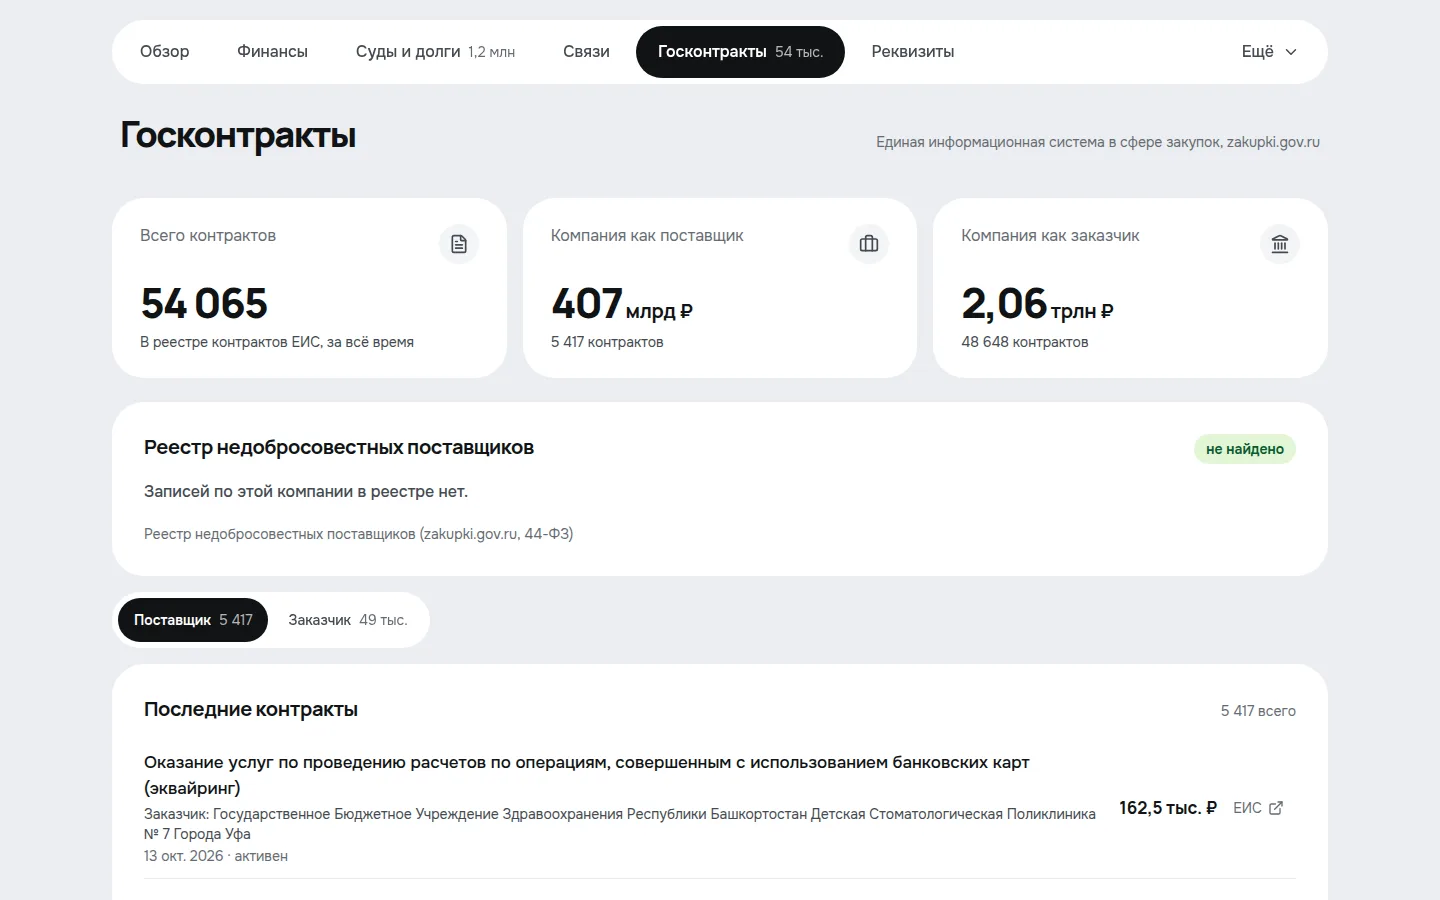Click the Заказчик organization name of the contract
The image size is (1440, 900).
[x=620, y=824]
